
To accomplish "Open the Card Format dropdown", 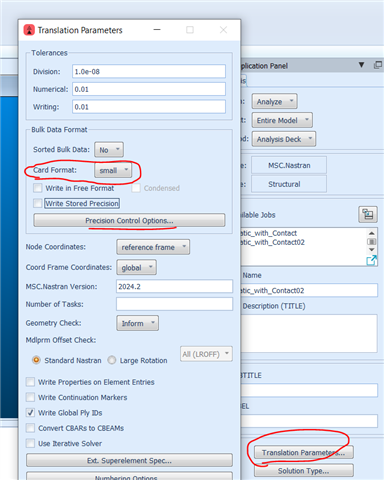I will coord(113,170).
